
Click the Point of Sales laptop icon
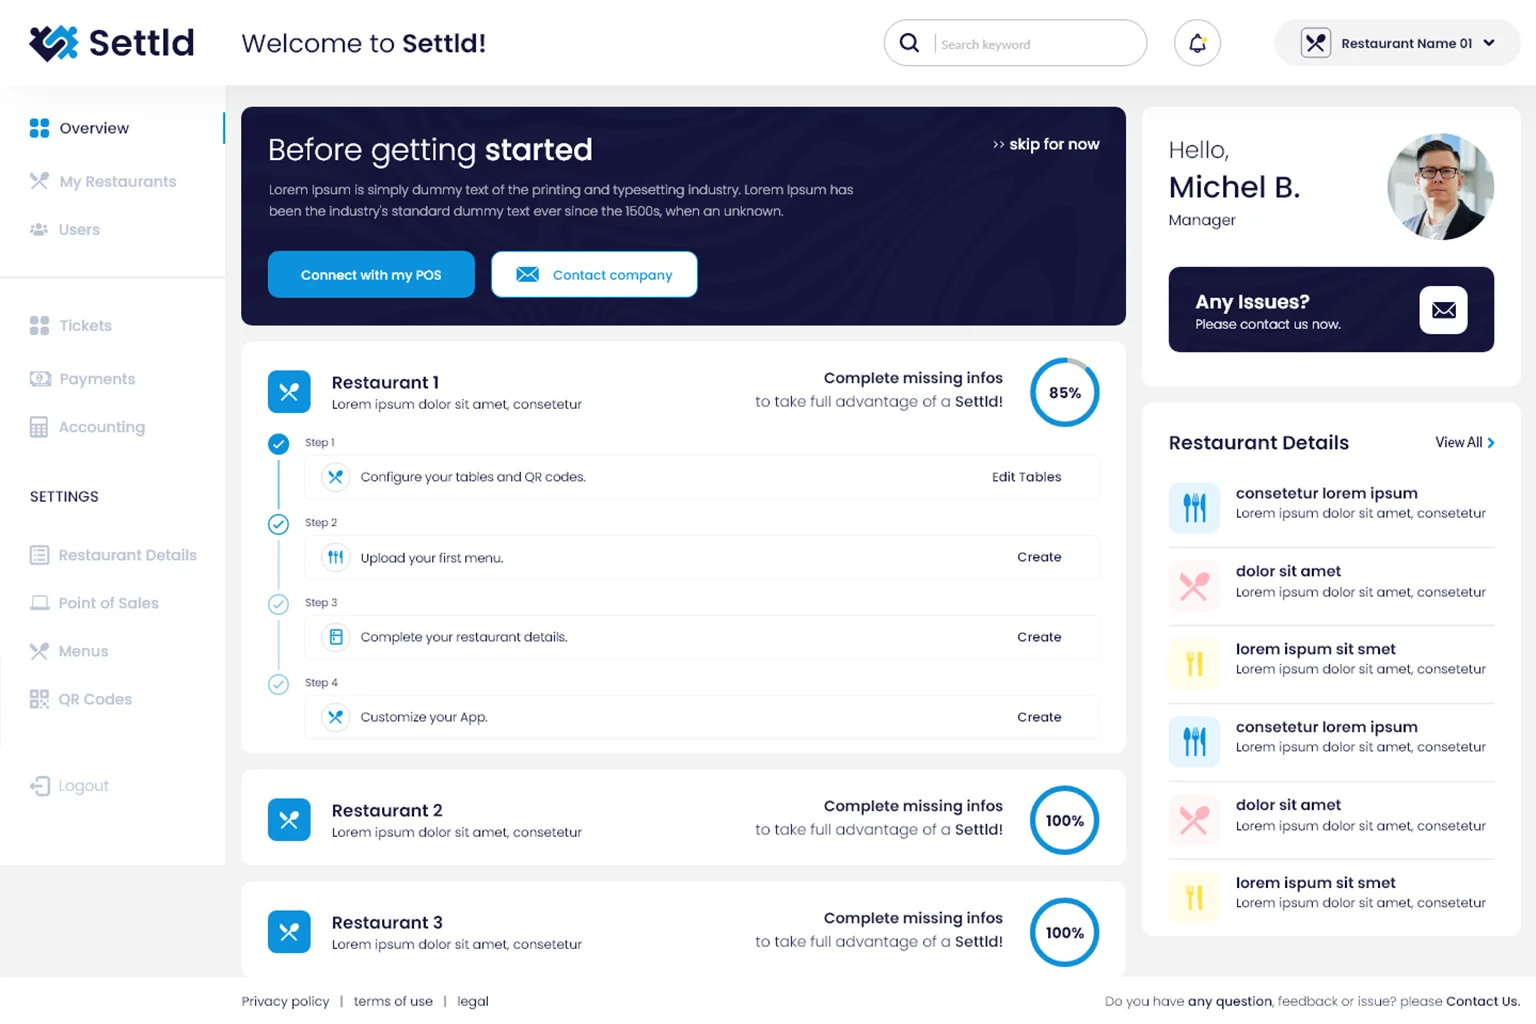[39, 603]
